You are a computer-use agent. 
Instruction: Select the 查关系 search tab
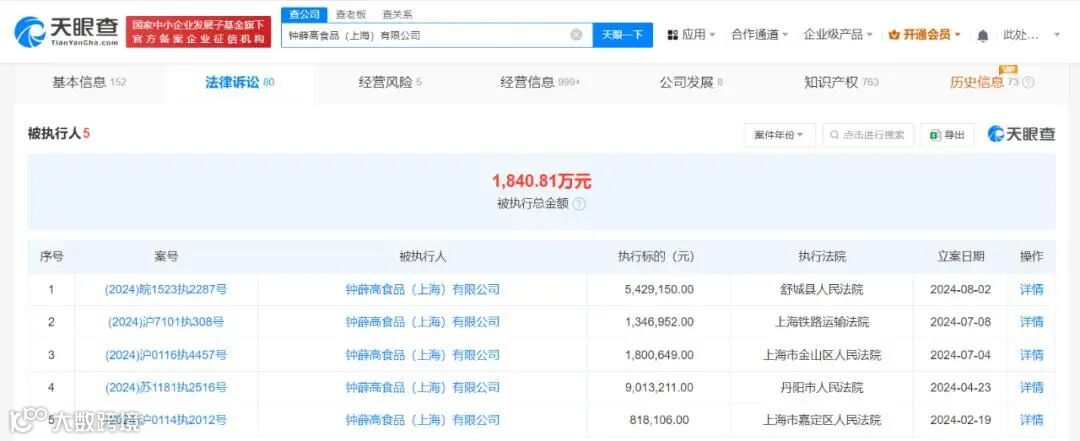397,14
